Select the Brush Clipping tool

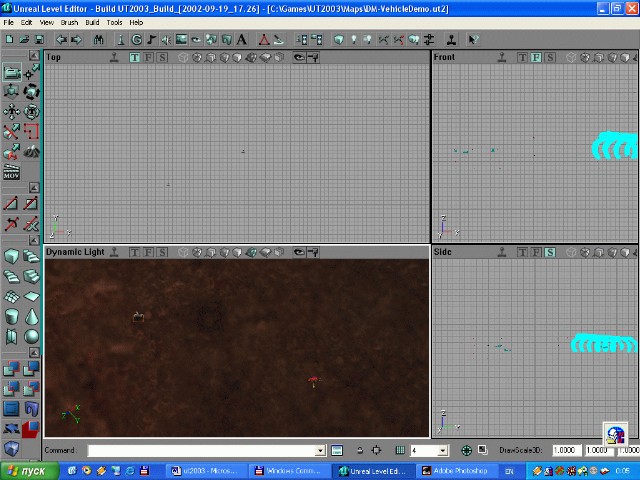point(12,131)
